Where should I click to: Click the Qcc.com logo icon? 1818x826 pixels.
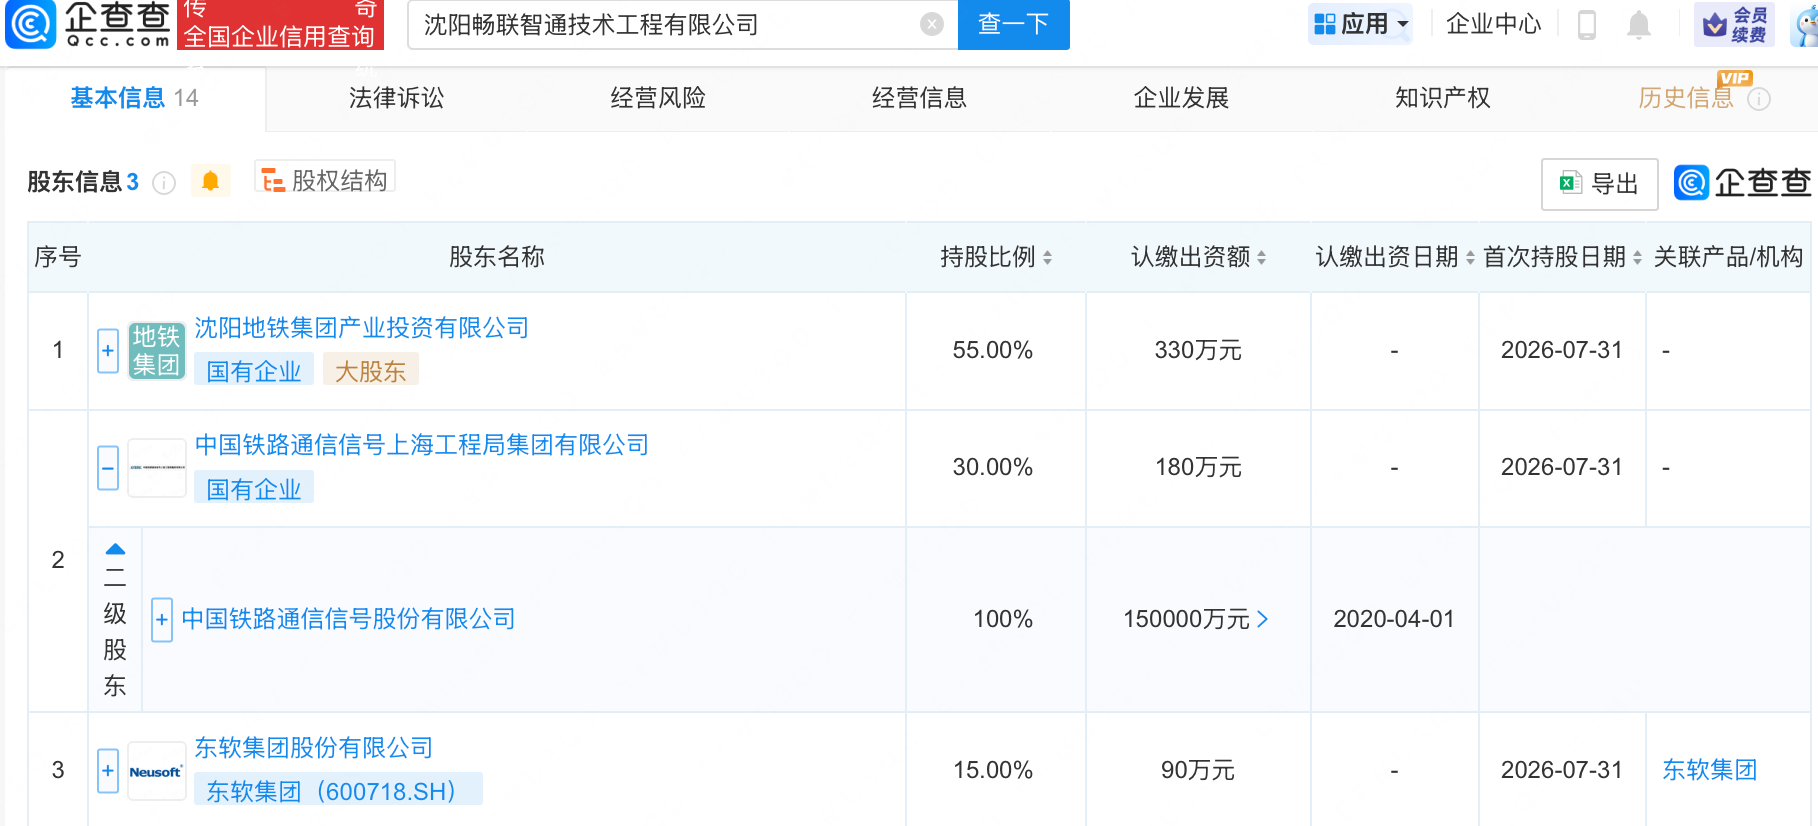(x=31, y=24)
